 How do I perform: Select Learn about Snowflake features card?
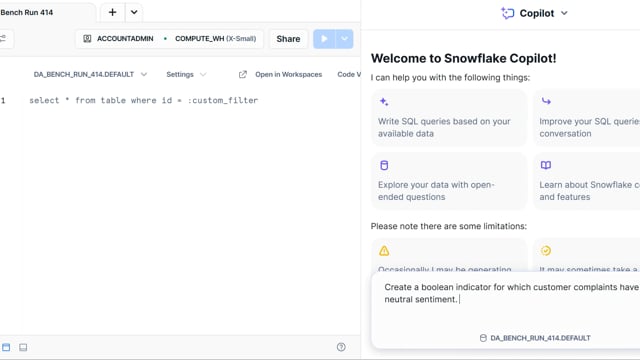tap(587, 181)
